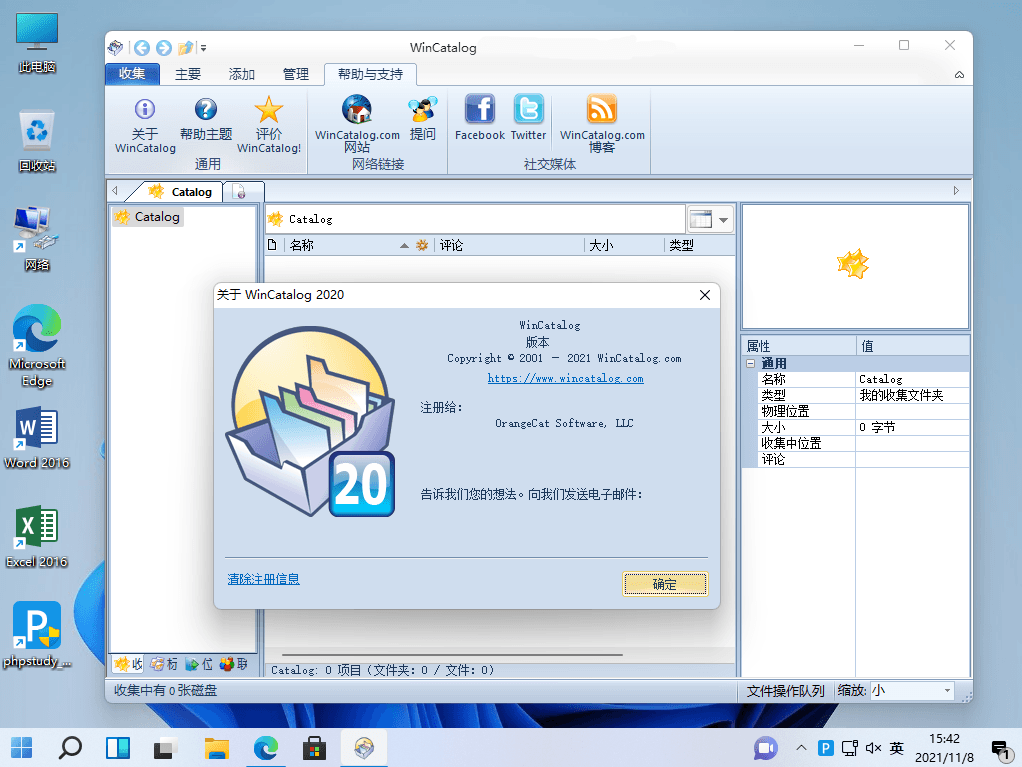The width and height of the screenshot is (1022, 767).
Task: Open the 添加 ribbon tab
Action: click(241, 74)
